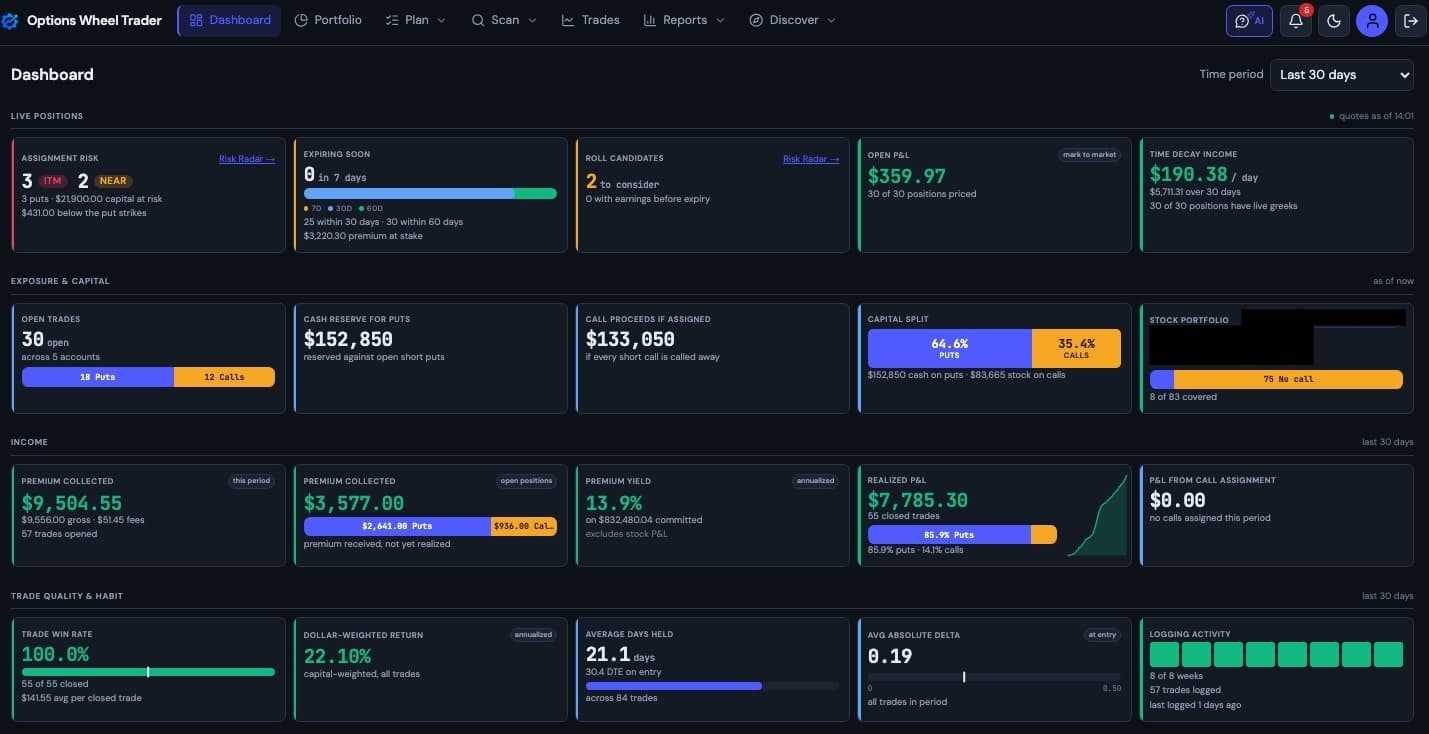Toggle dark mode with the moon icon

point(1334,21)
